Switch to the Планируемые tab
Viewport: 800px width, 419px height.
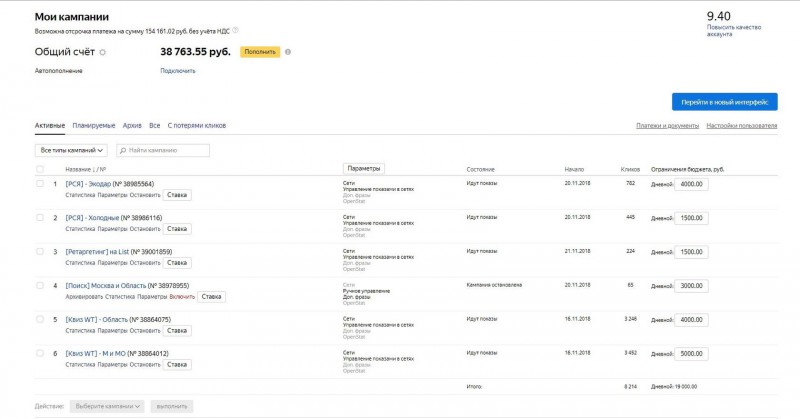click(94, 126)
